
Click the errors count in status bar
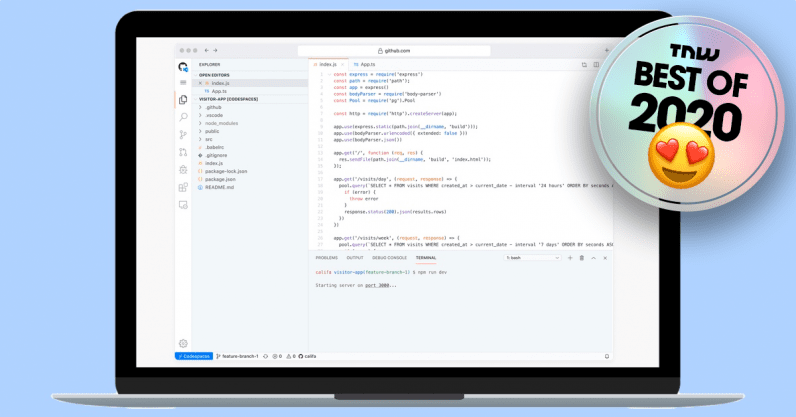click(277, 356)
